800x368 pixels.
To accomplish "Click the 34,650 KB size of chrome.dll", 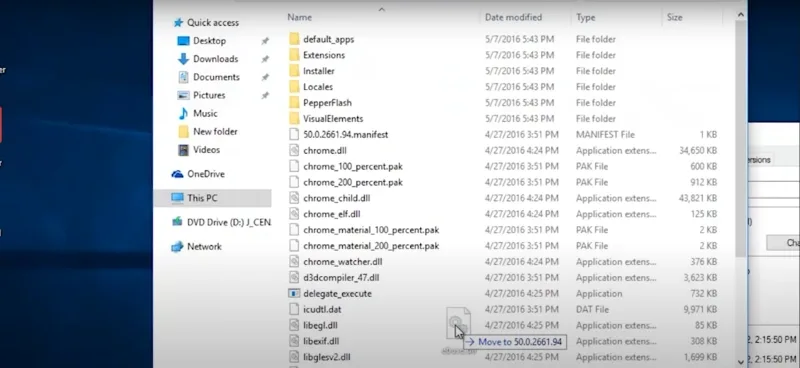I will pos(698,151).
